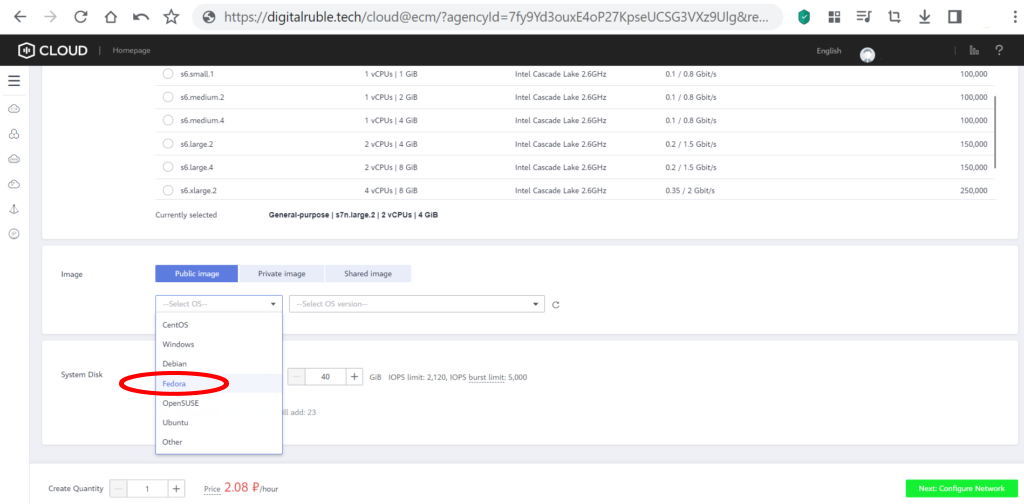This screenshot has height=504, width=1024.
Task: Open help via the question mark icon
Action: click(x=999, y=50)
